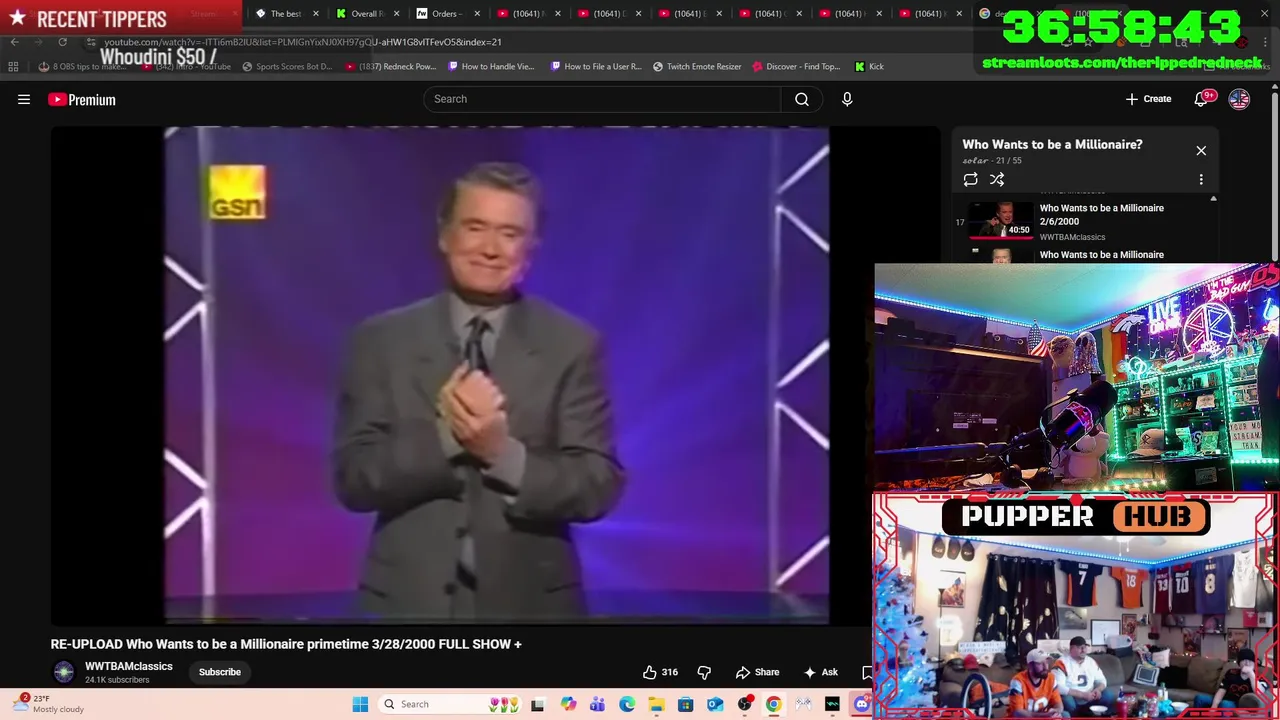The image size is (1280, 720).
Task: Play playlist video 17 thumbnail 40:50
Action: (1001, 220)
